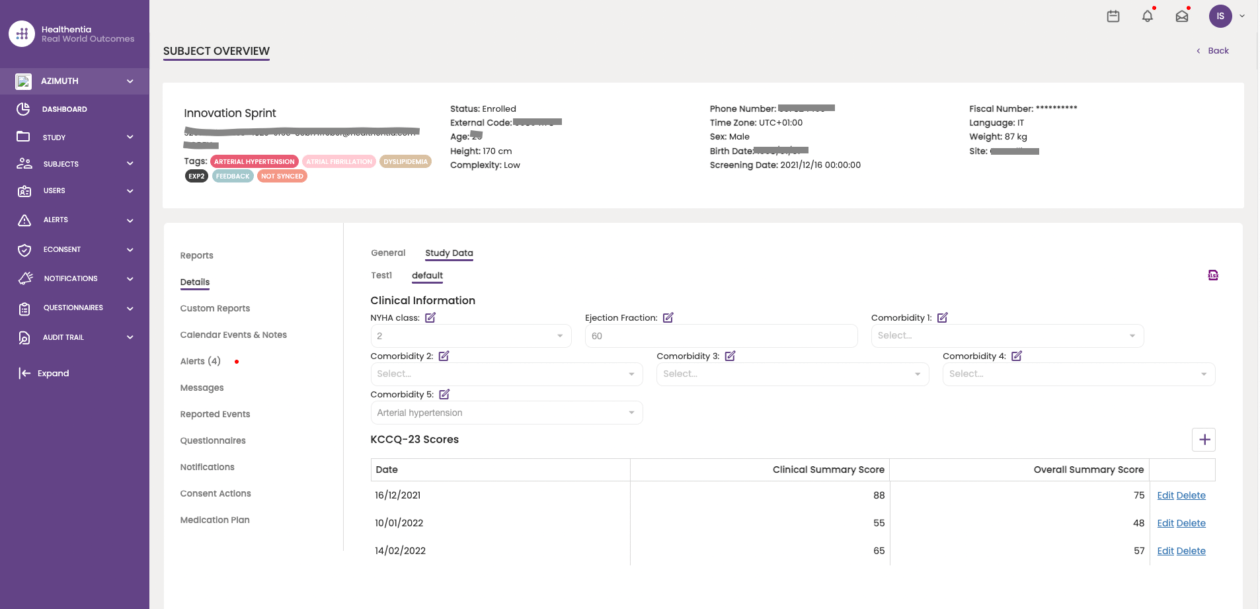Open the Comorbidity 3 dropdown
The image size is (1260, 609).
click(792, 374)
